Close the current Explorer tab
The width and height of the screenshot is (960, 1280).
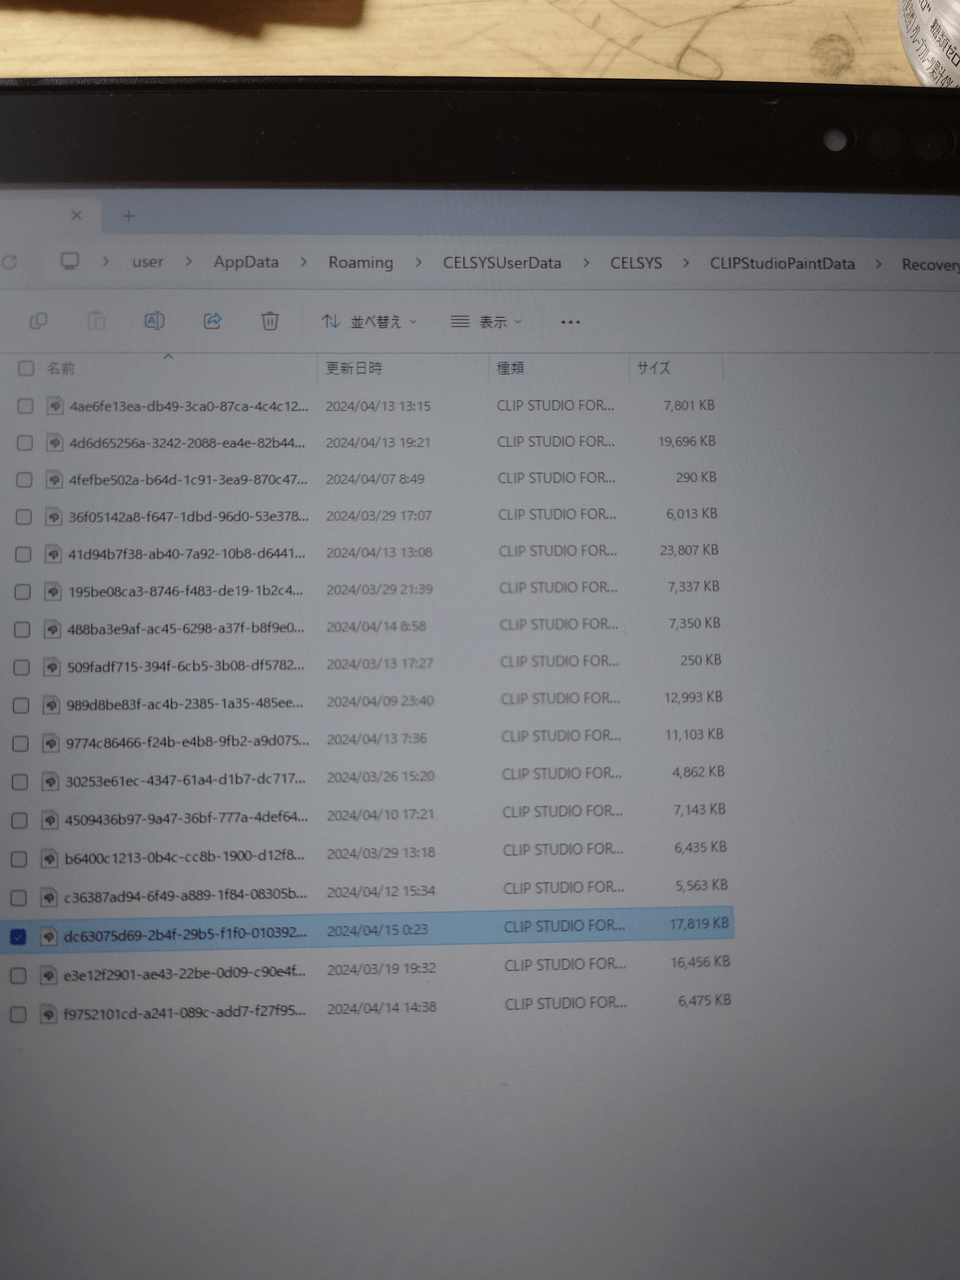pyautogui.click(x=76, y=215)
